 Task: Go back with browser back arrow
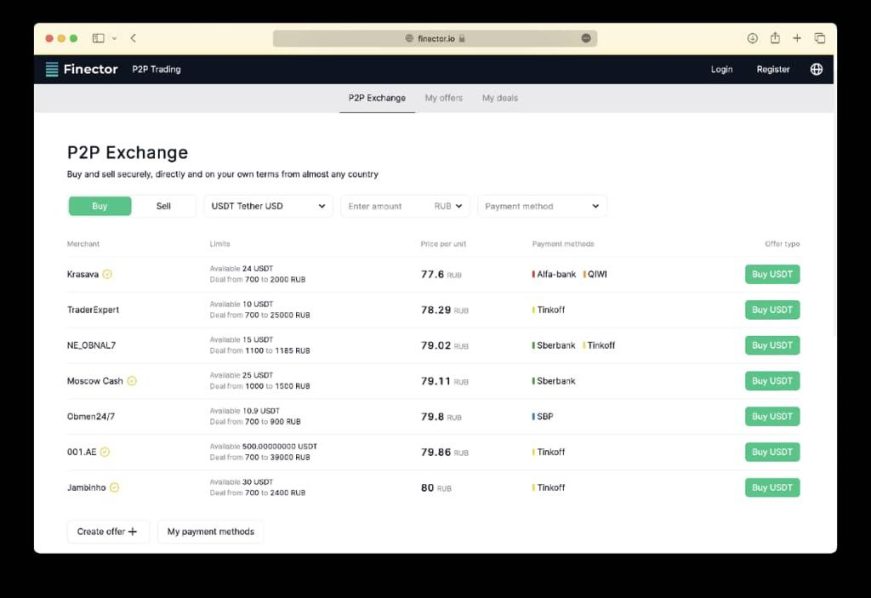click(x=133, y=38)
